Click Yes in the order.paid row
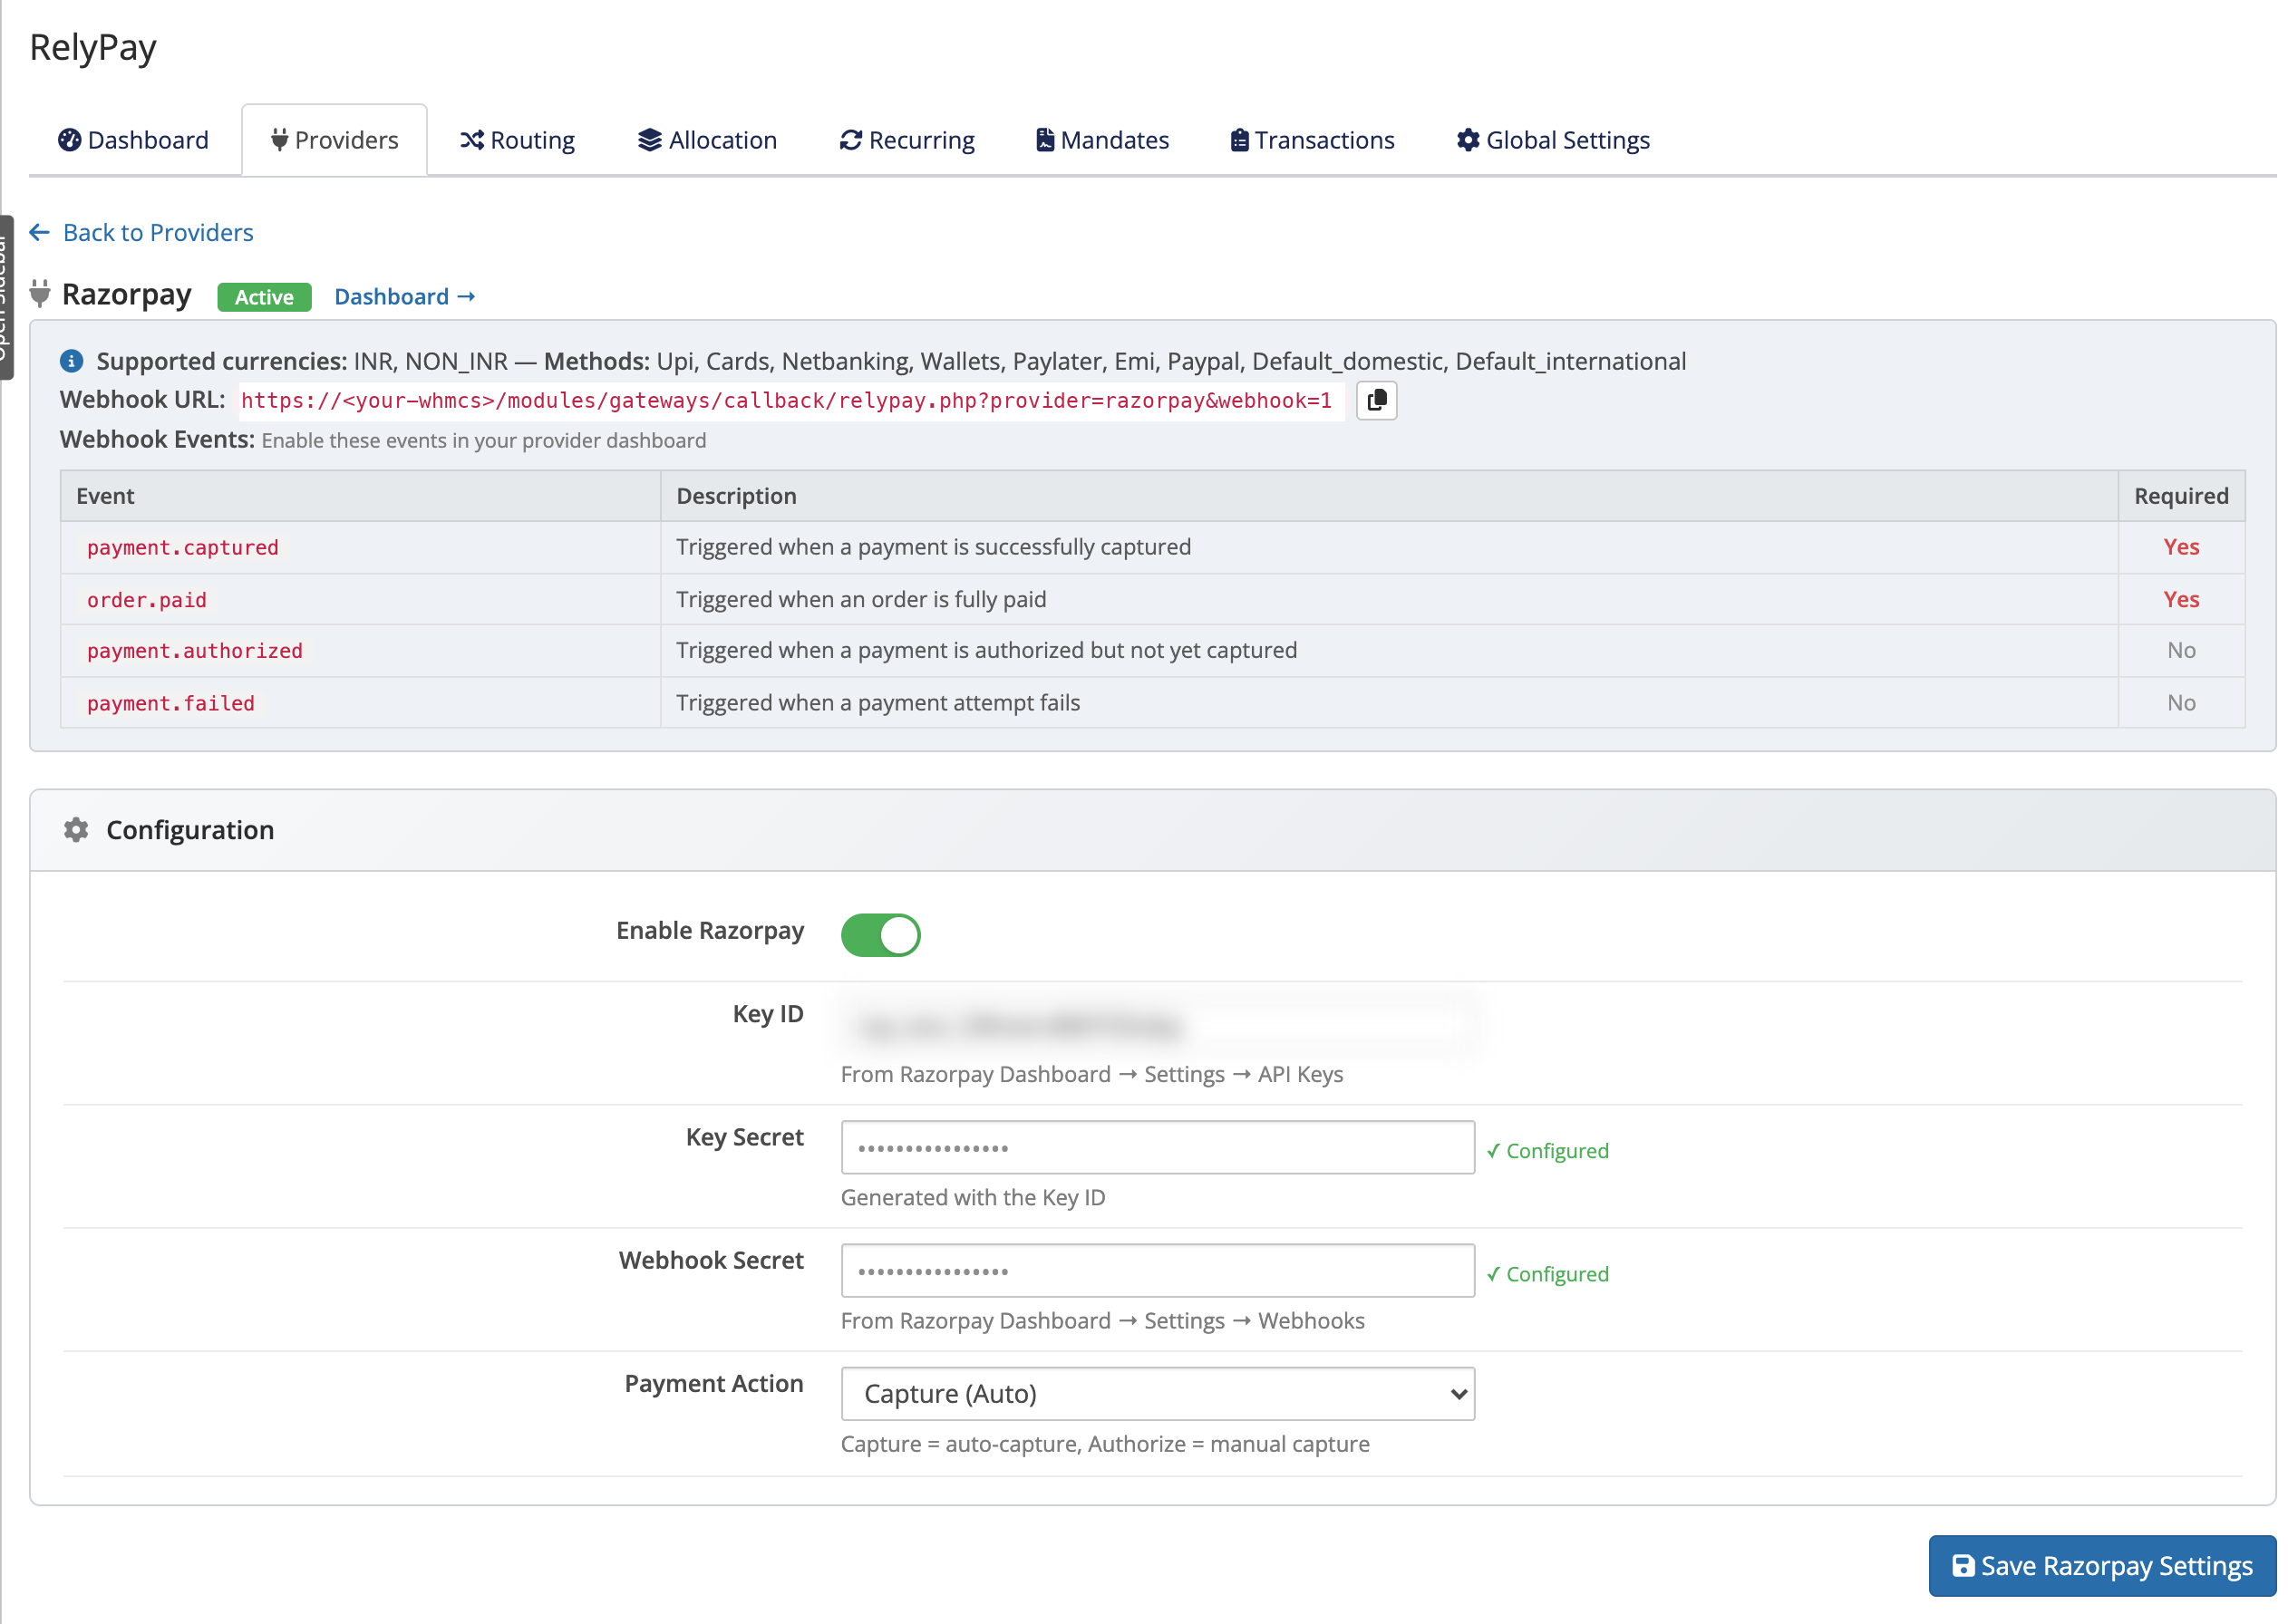 click(2181, 599)
